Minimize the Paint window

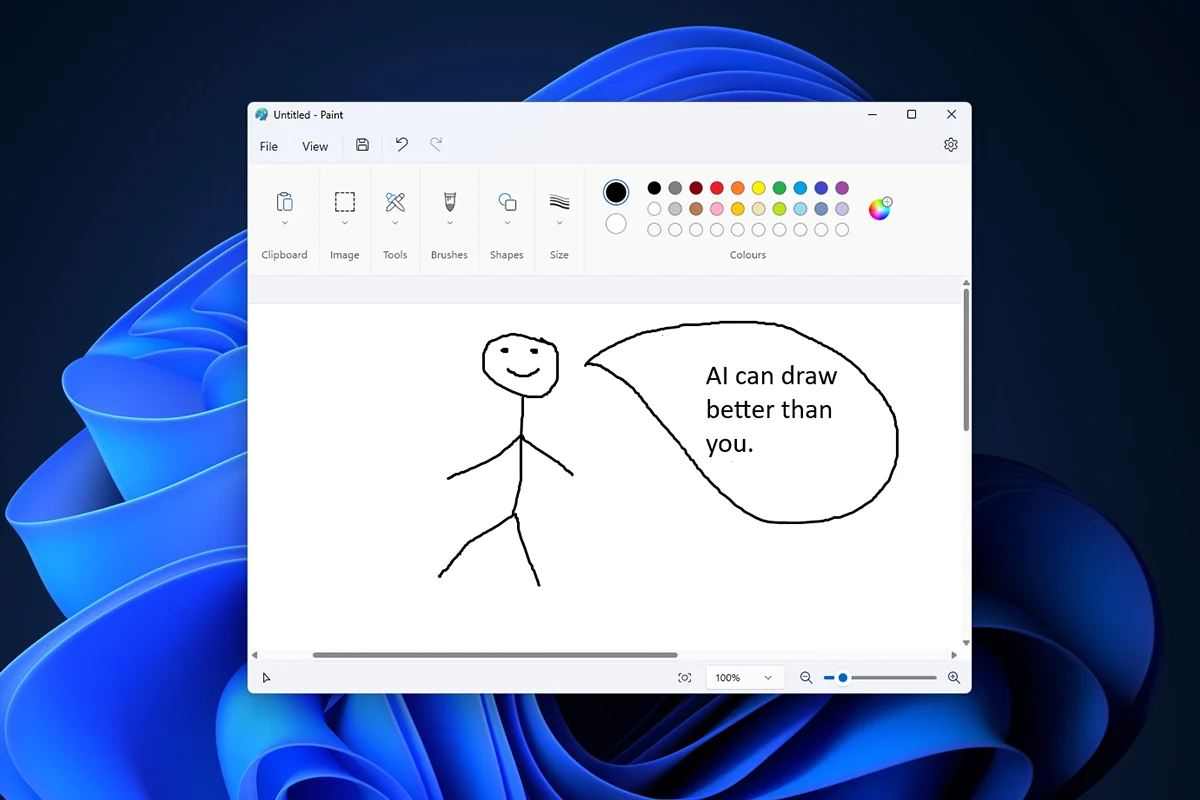pyautogui.click(x=873, y=115)
